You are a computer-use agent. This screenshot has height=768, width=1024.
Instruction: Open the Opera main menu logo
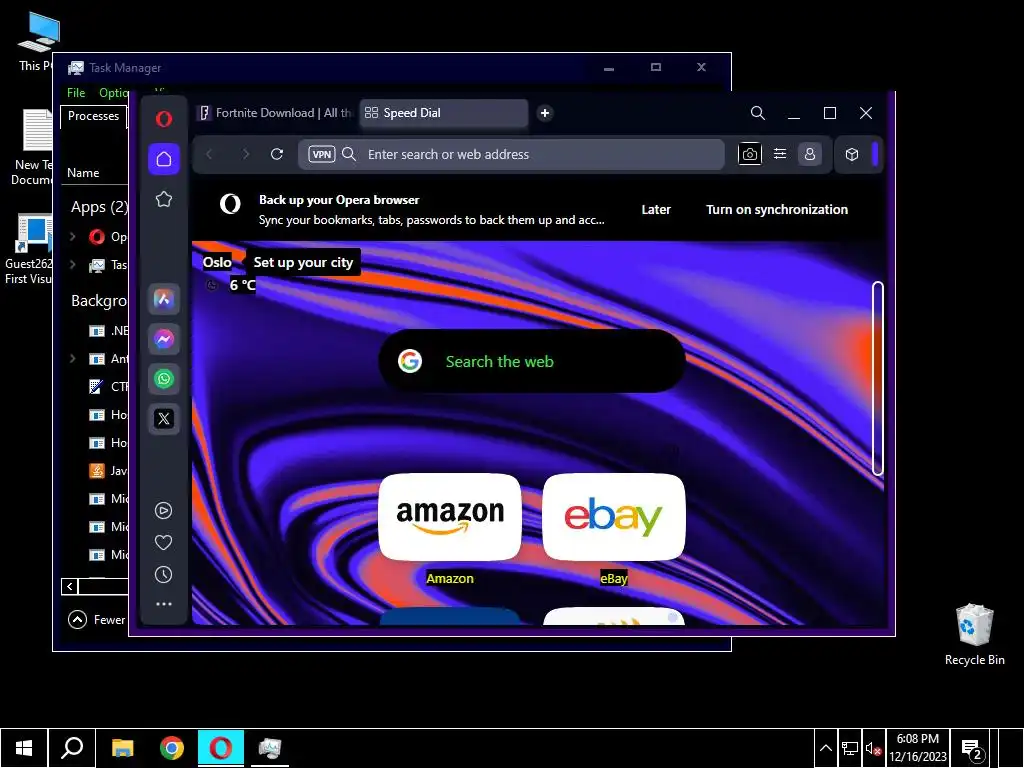(x=164, y=118)
